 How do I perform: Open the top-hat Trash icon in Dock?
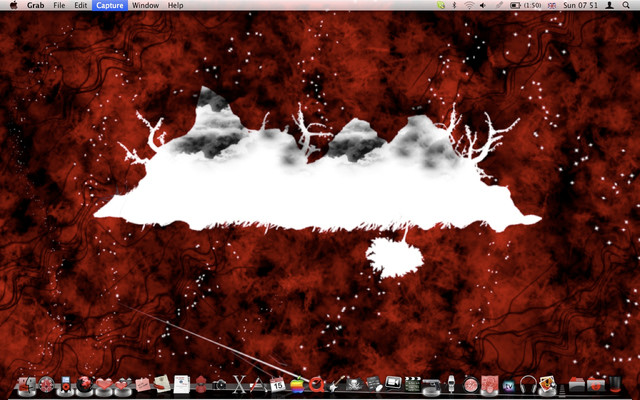point(615,384)
